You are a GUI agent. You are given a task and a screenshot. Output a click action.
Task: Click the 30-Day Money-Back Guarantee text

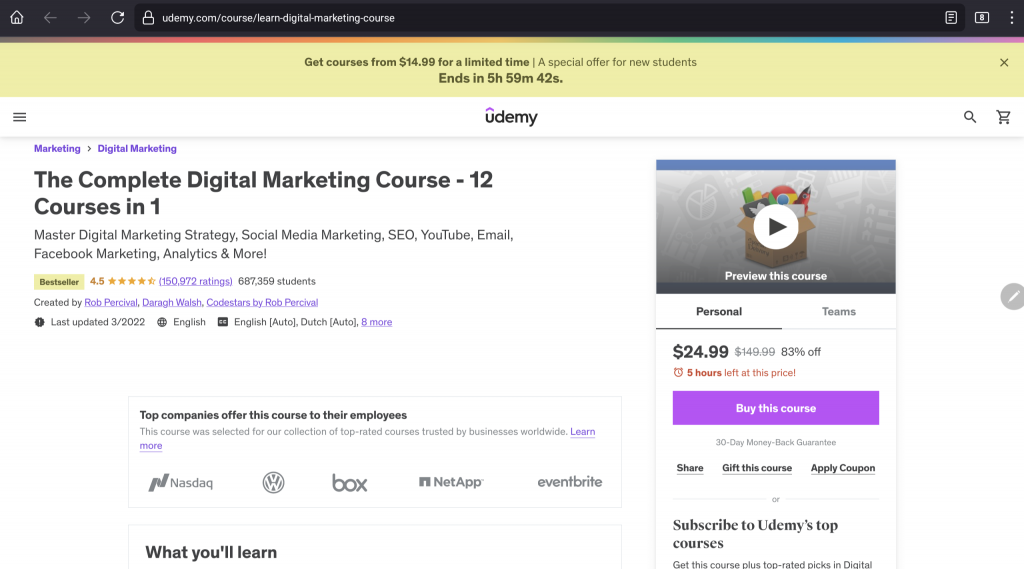(776, 442)
